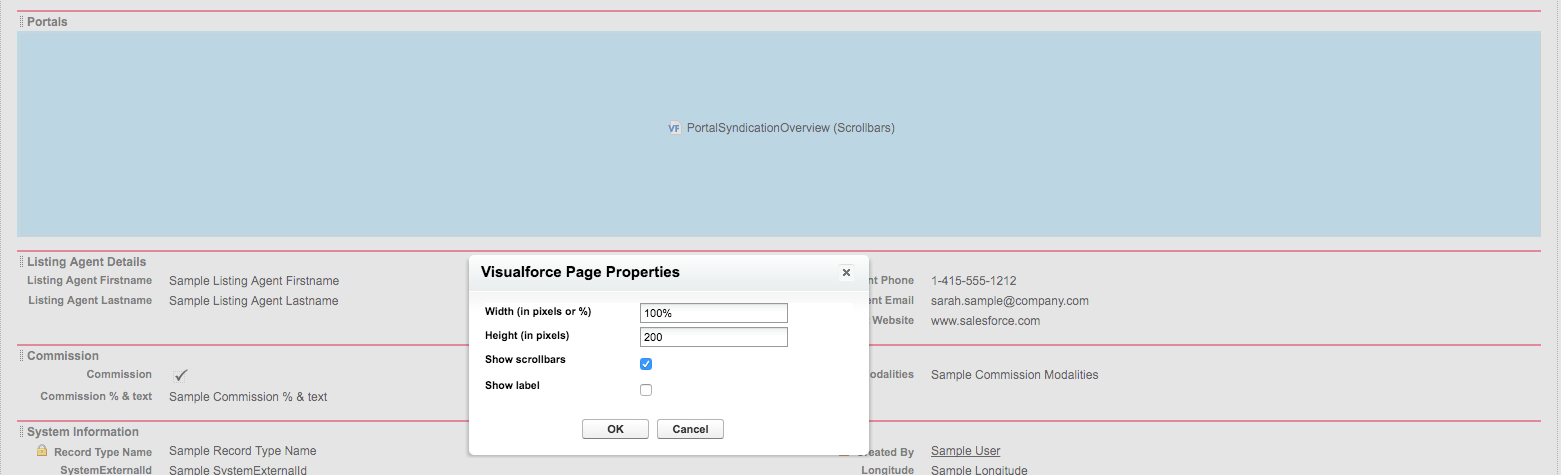Click the VF icon beside PortalSyndicationOverview
This screenshot has width=1561, height=475.
[675, 128]
